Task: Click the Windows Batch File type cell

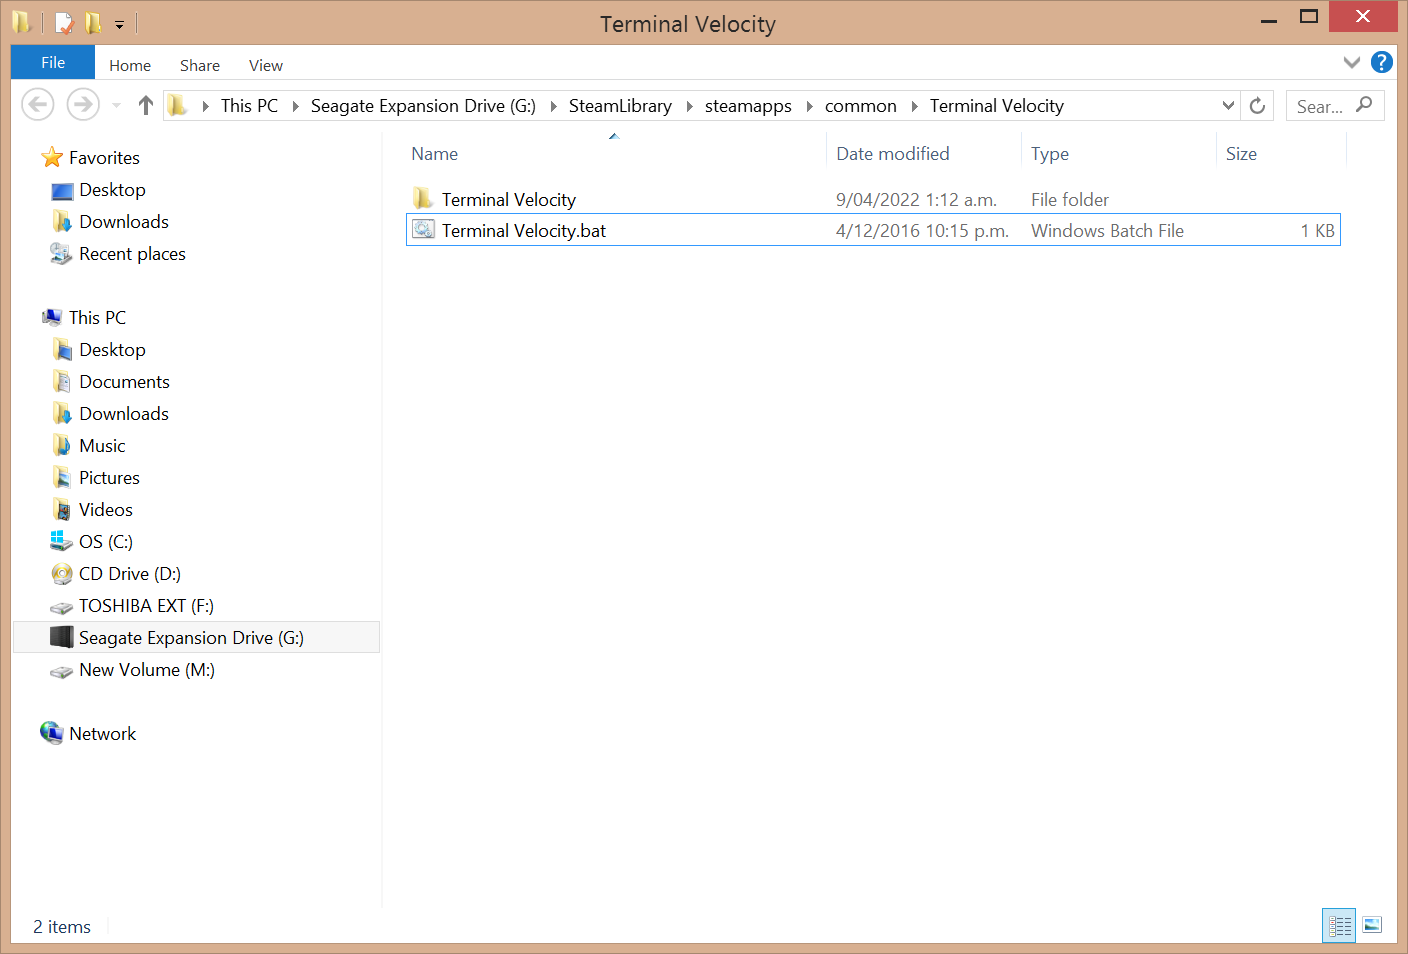Action: pyautogui.click(x=1107, y=230)
